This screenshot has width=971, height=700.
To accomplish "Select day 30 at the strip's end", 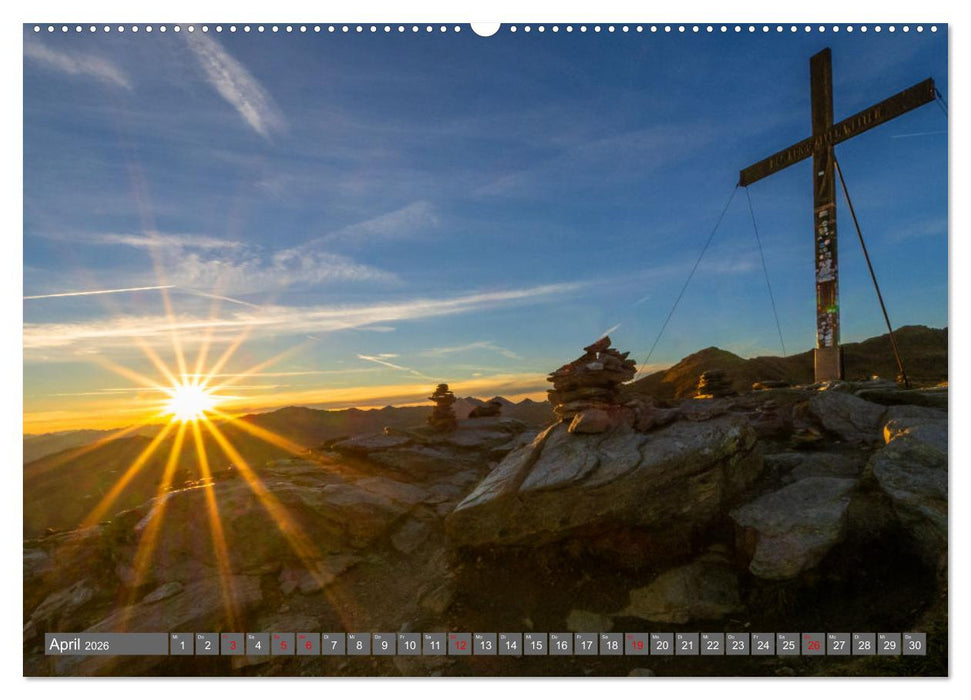I will click(x=914, y=644).
